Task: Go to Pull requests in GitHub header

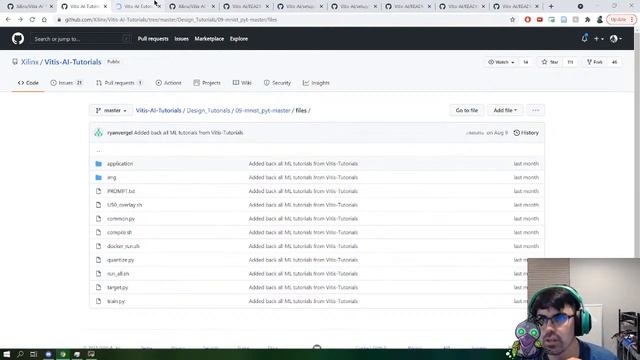Action: 153,39
